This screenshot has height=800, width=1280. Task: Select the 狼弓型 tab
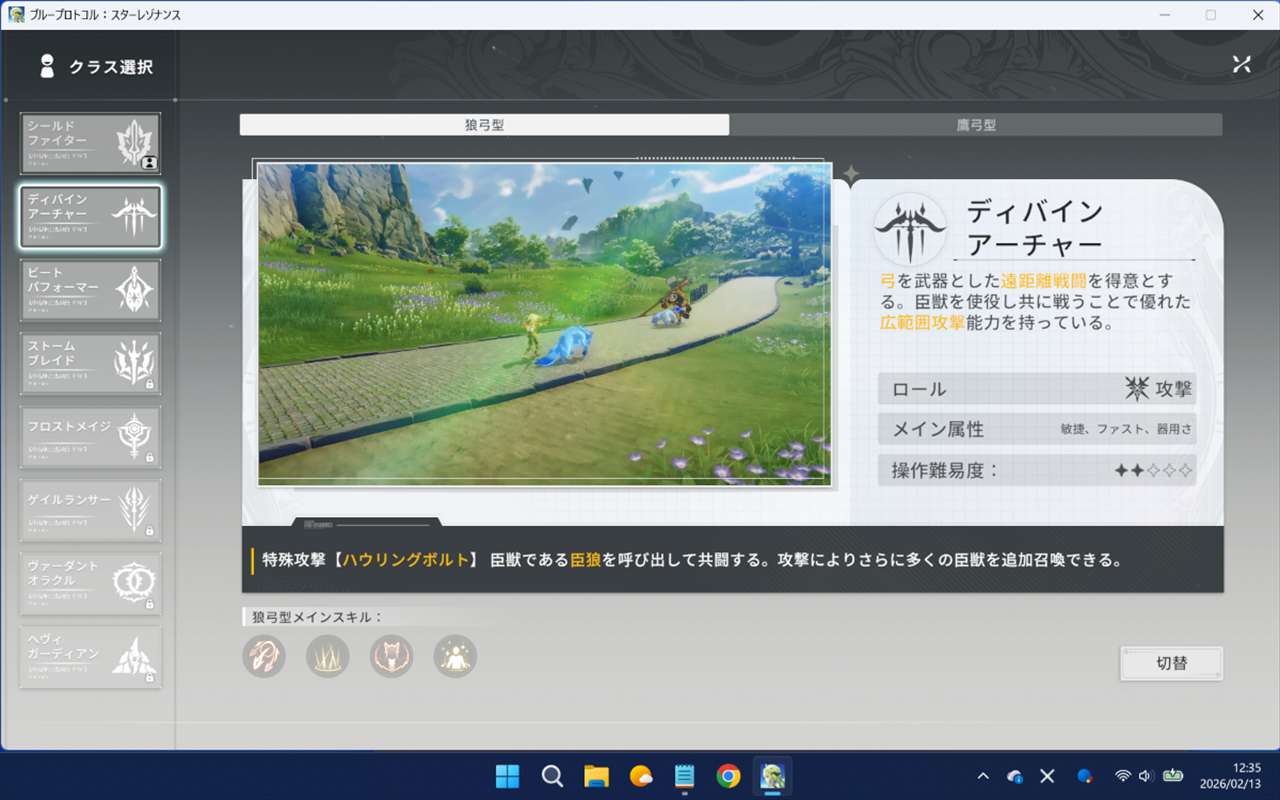485,125
